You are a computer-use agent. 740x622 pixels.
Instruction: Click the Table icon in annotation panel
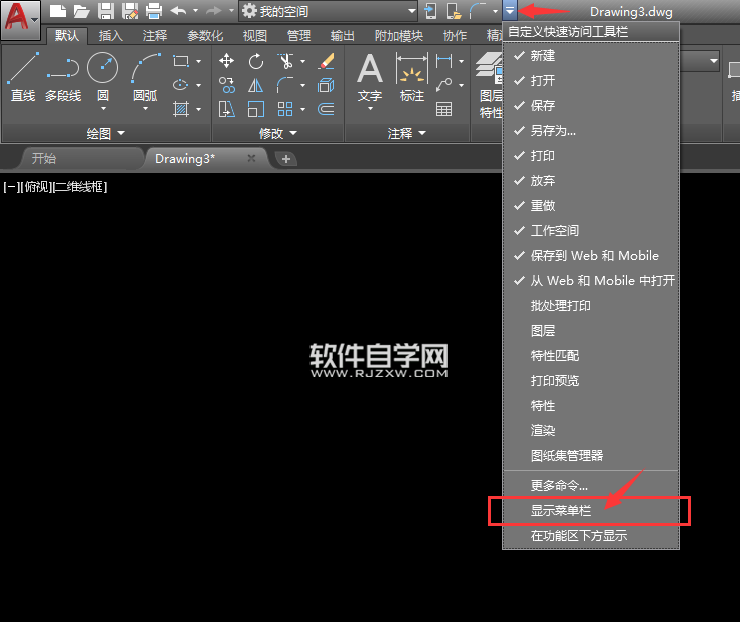pyautogui.click(x=444, y=109)
